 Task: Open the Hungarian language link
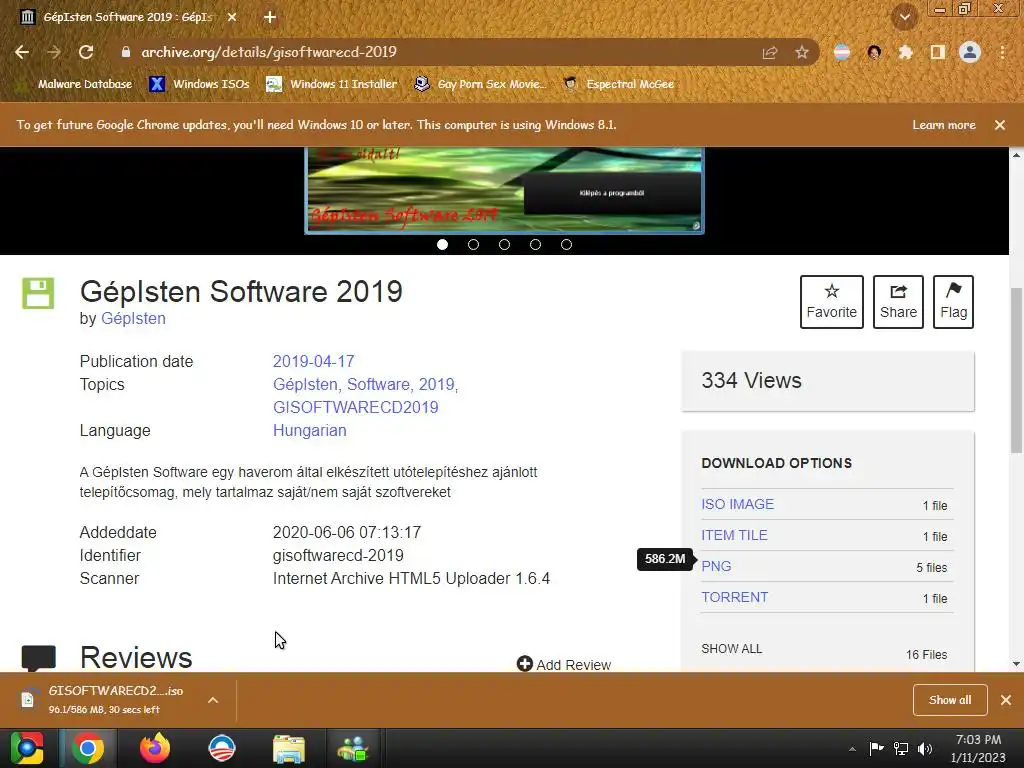(310, 430)
